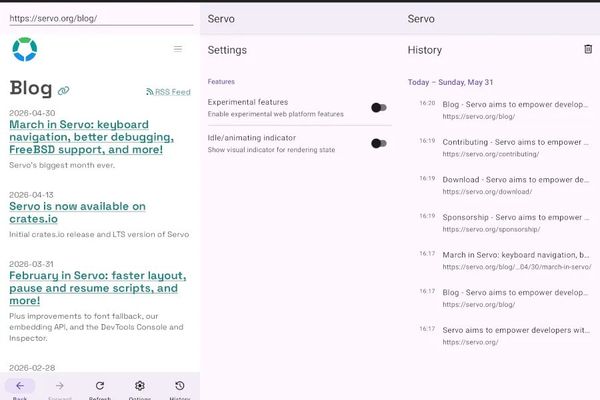600x400 pixels.
Task: Click Today – Sunday, May 31 header
Action: click(x=450, y=82)
